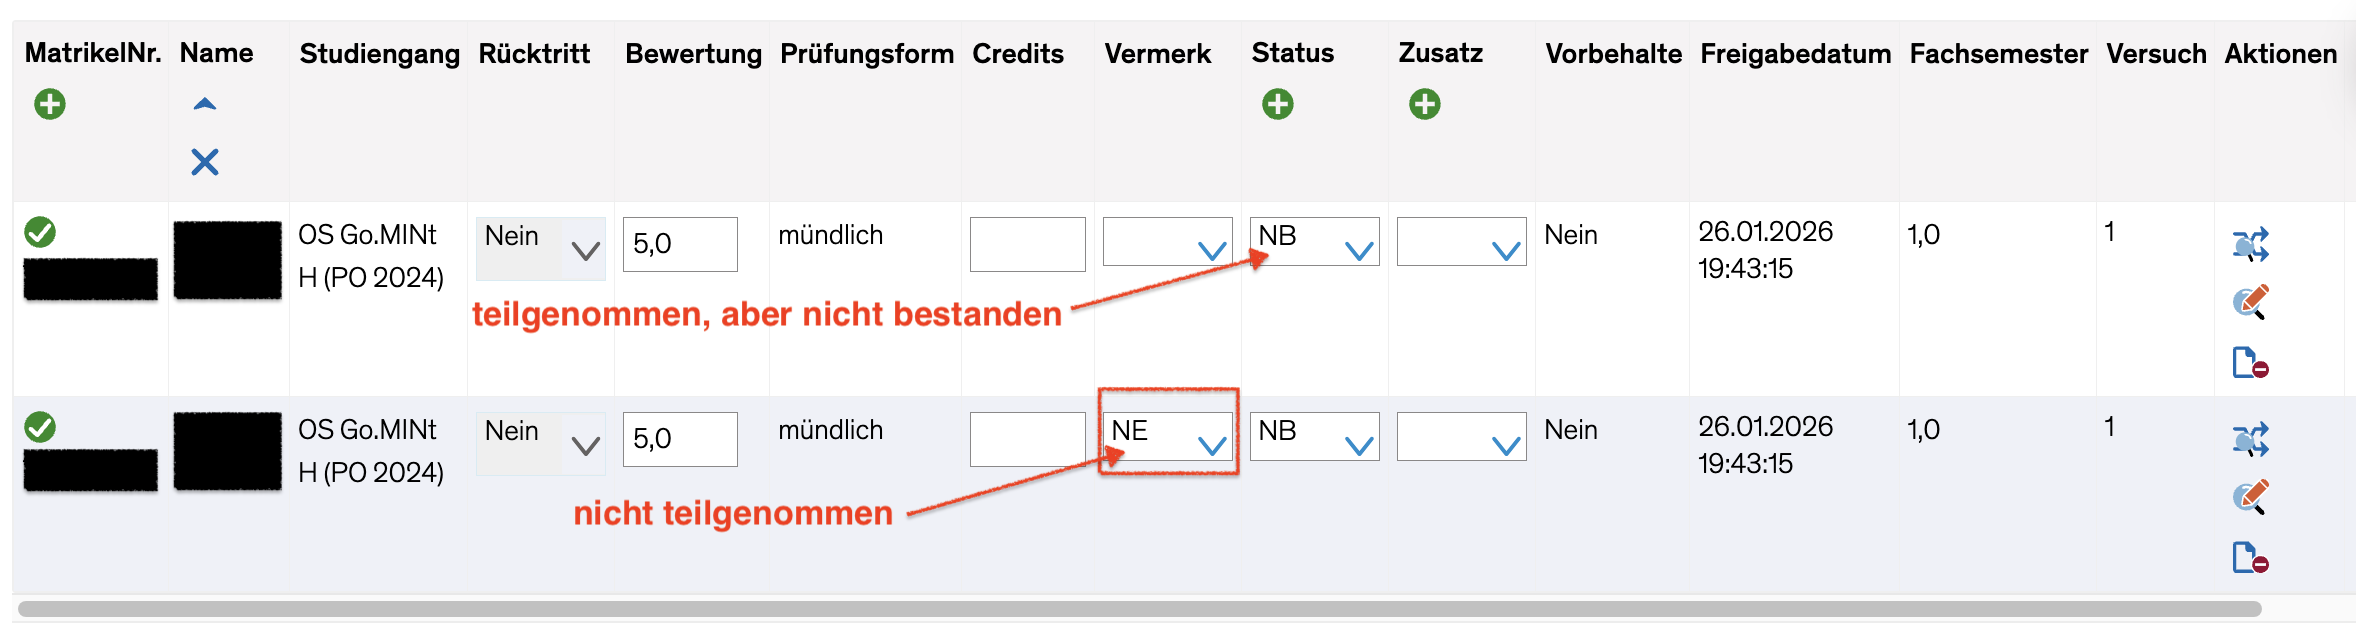Image resolution: width=2356 pixels, height=630 pixels.
Task: Click the shuffle arrows icon in second row
Action: pyautogui.click(x=2251, y=439)
